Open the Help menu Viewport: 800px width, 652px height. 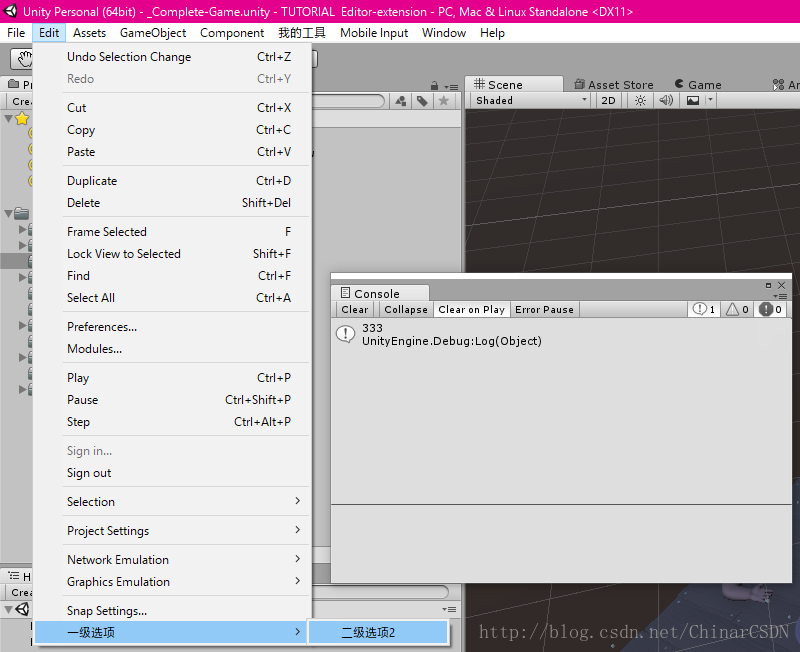tap(492, 33)
